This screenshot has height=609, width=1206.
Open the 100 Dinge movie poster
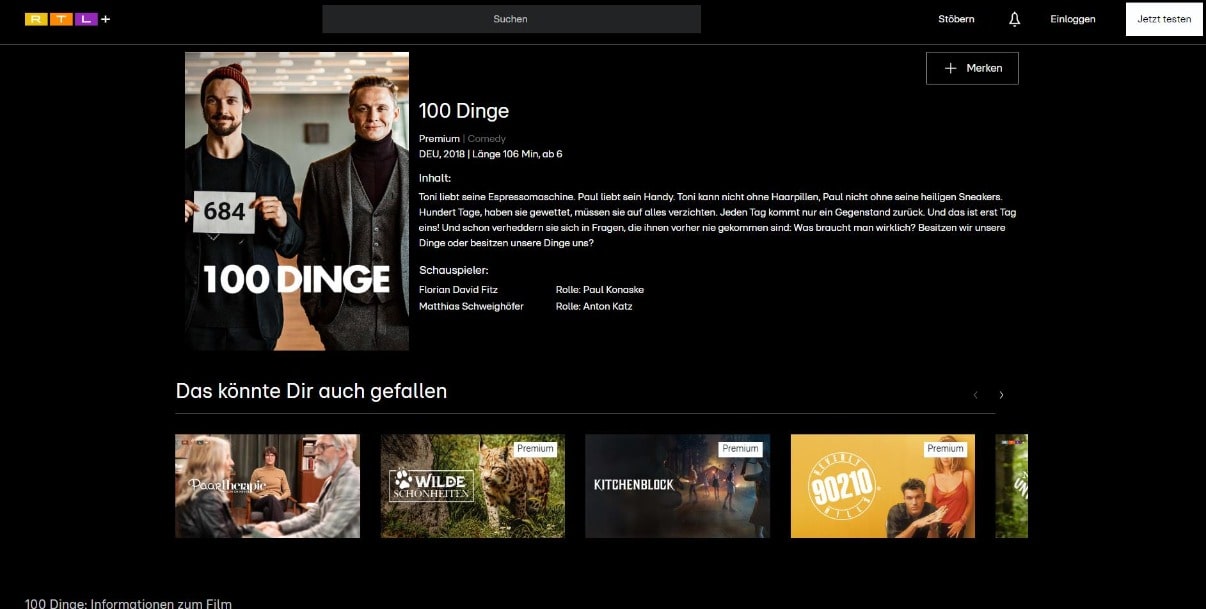[297, 201]
